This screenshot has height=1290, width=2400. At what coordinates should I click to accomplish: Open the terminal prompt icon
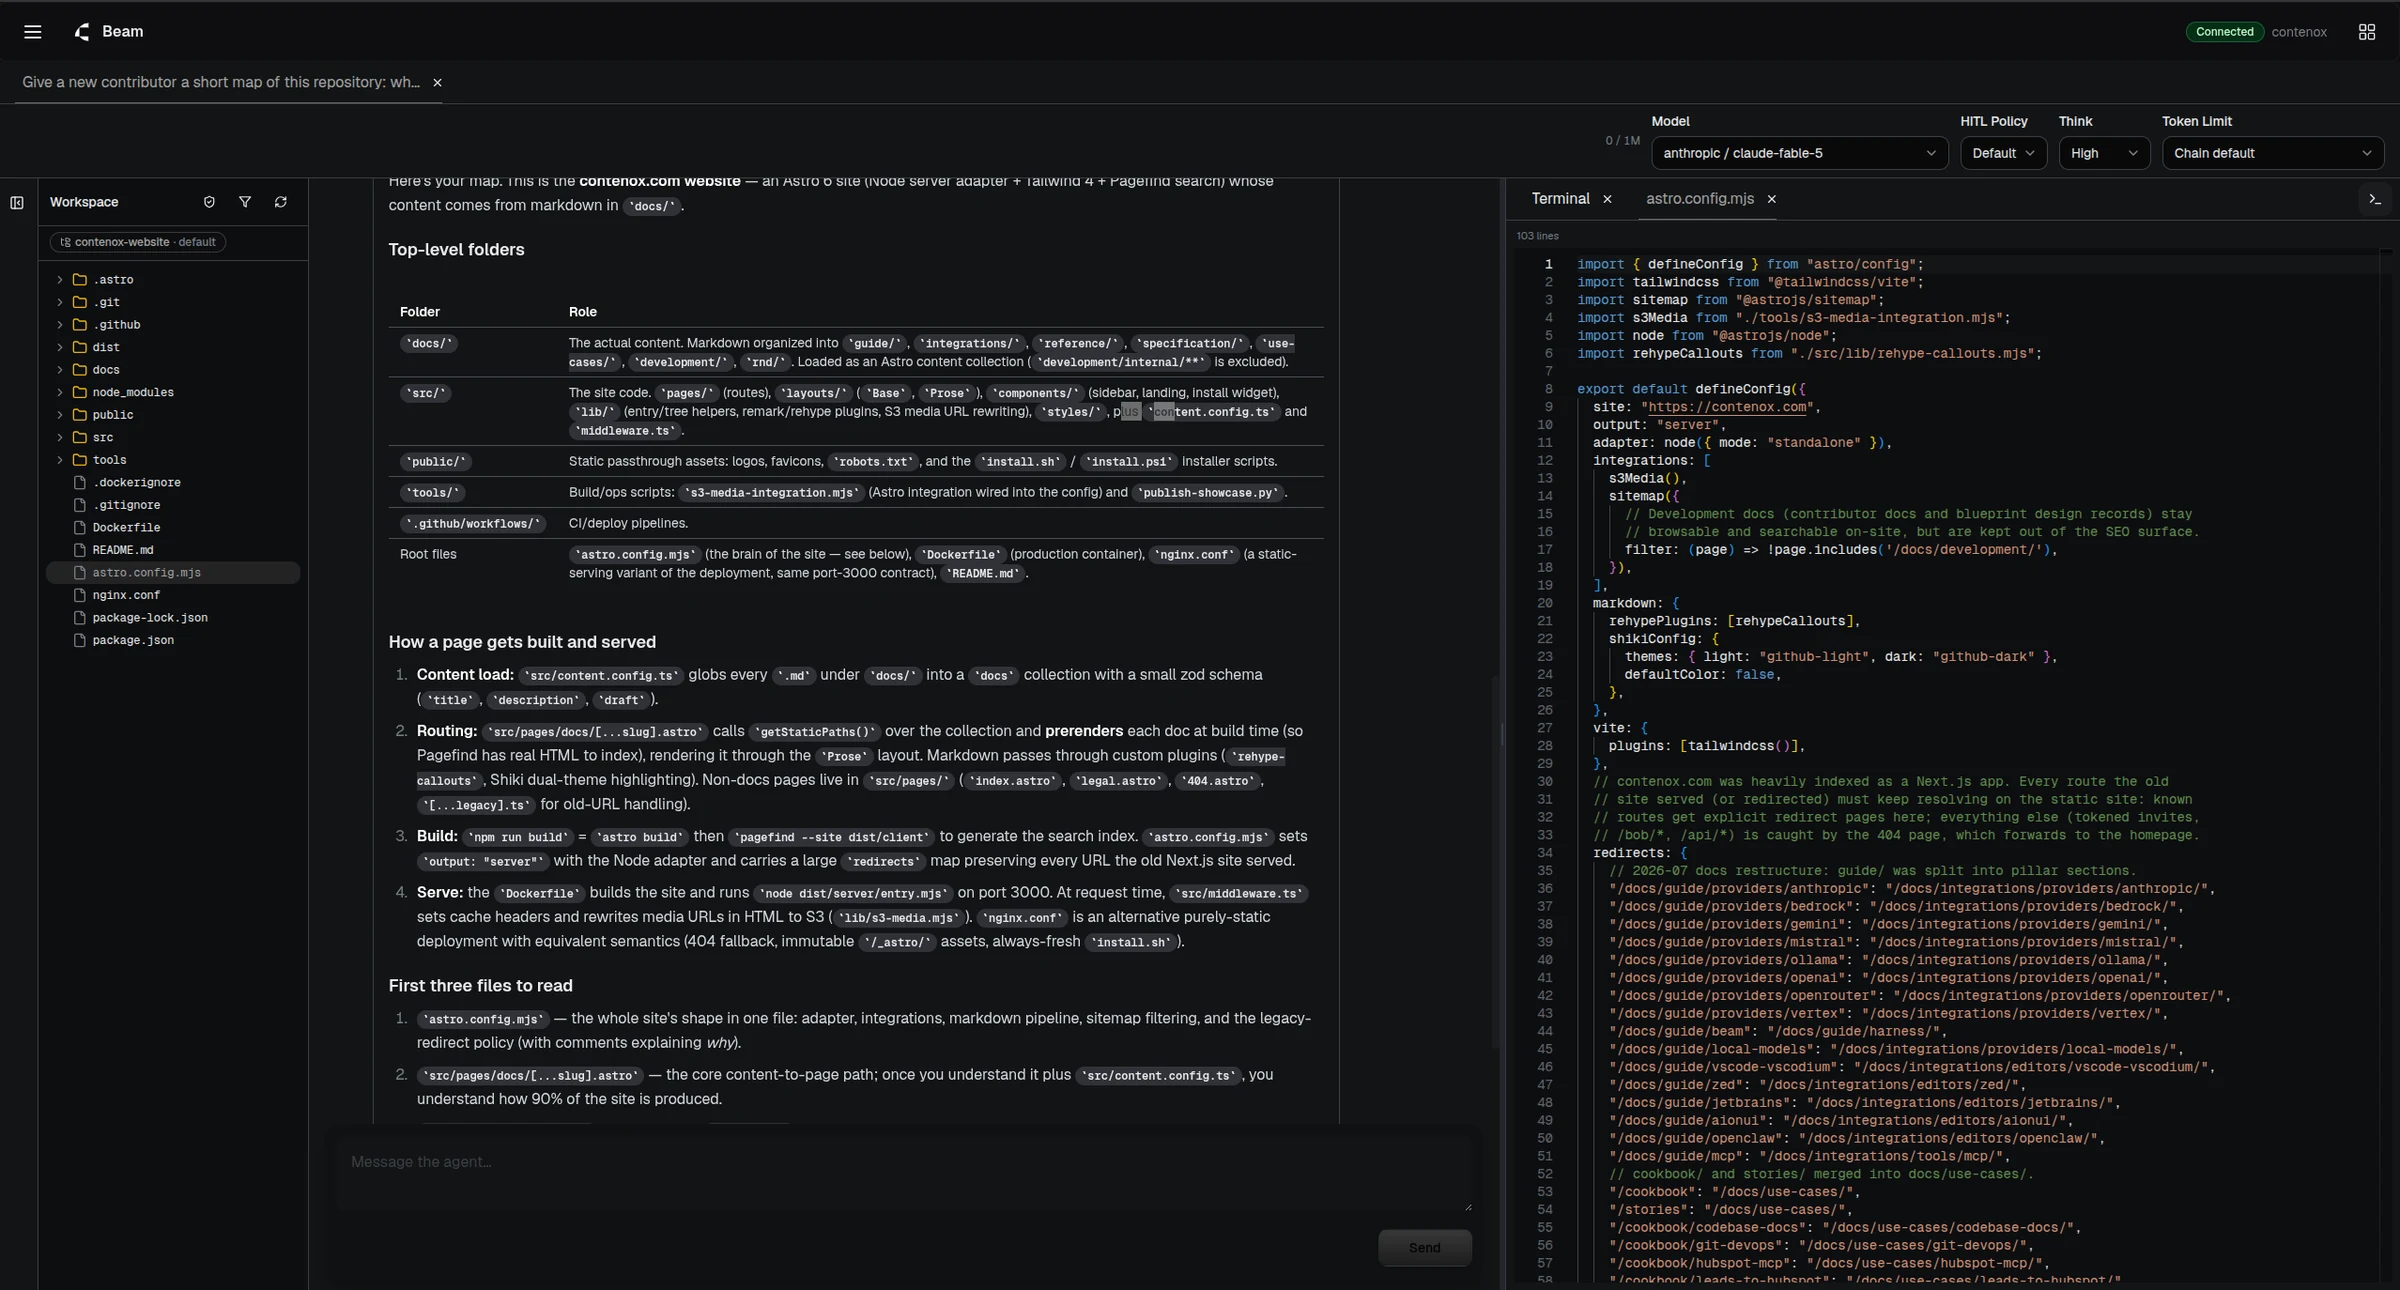coord(2375,200)
